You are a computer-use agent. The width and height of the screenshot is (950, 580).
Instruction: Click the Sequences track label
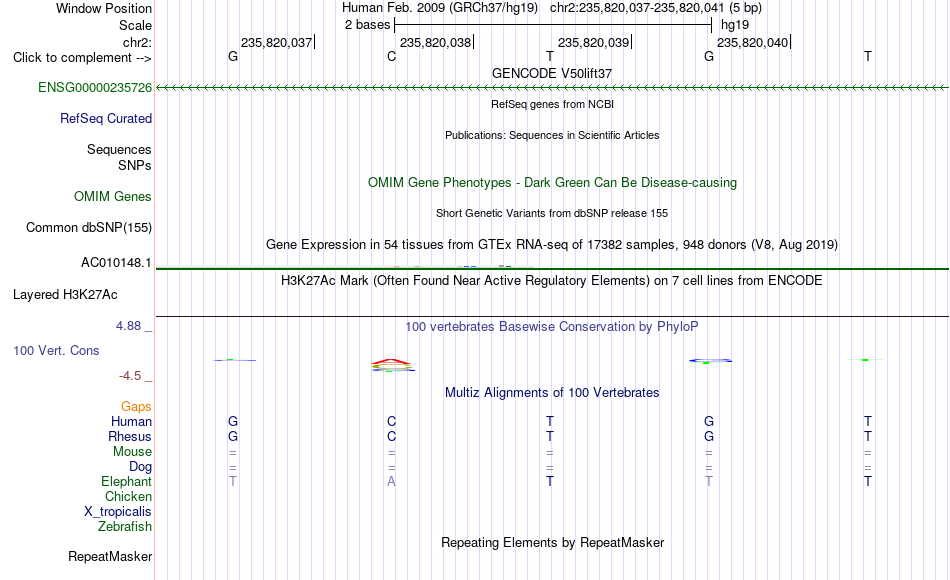pos(119,149)
